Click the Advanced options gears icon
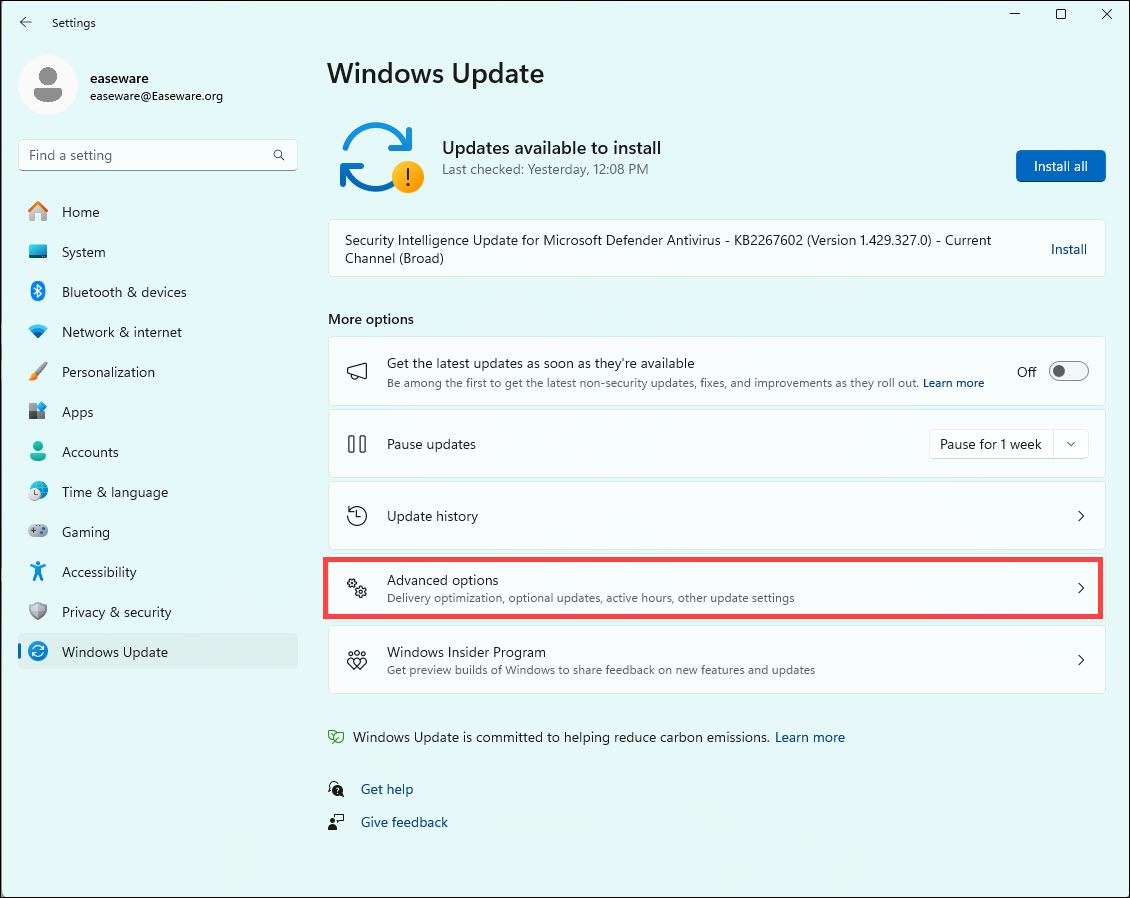Screen dimensions: 1130x898 [357, 588]
